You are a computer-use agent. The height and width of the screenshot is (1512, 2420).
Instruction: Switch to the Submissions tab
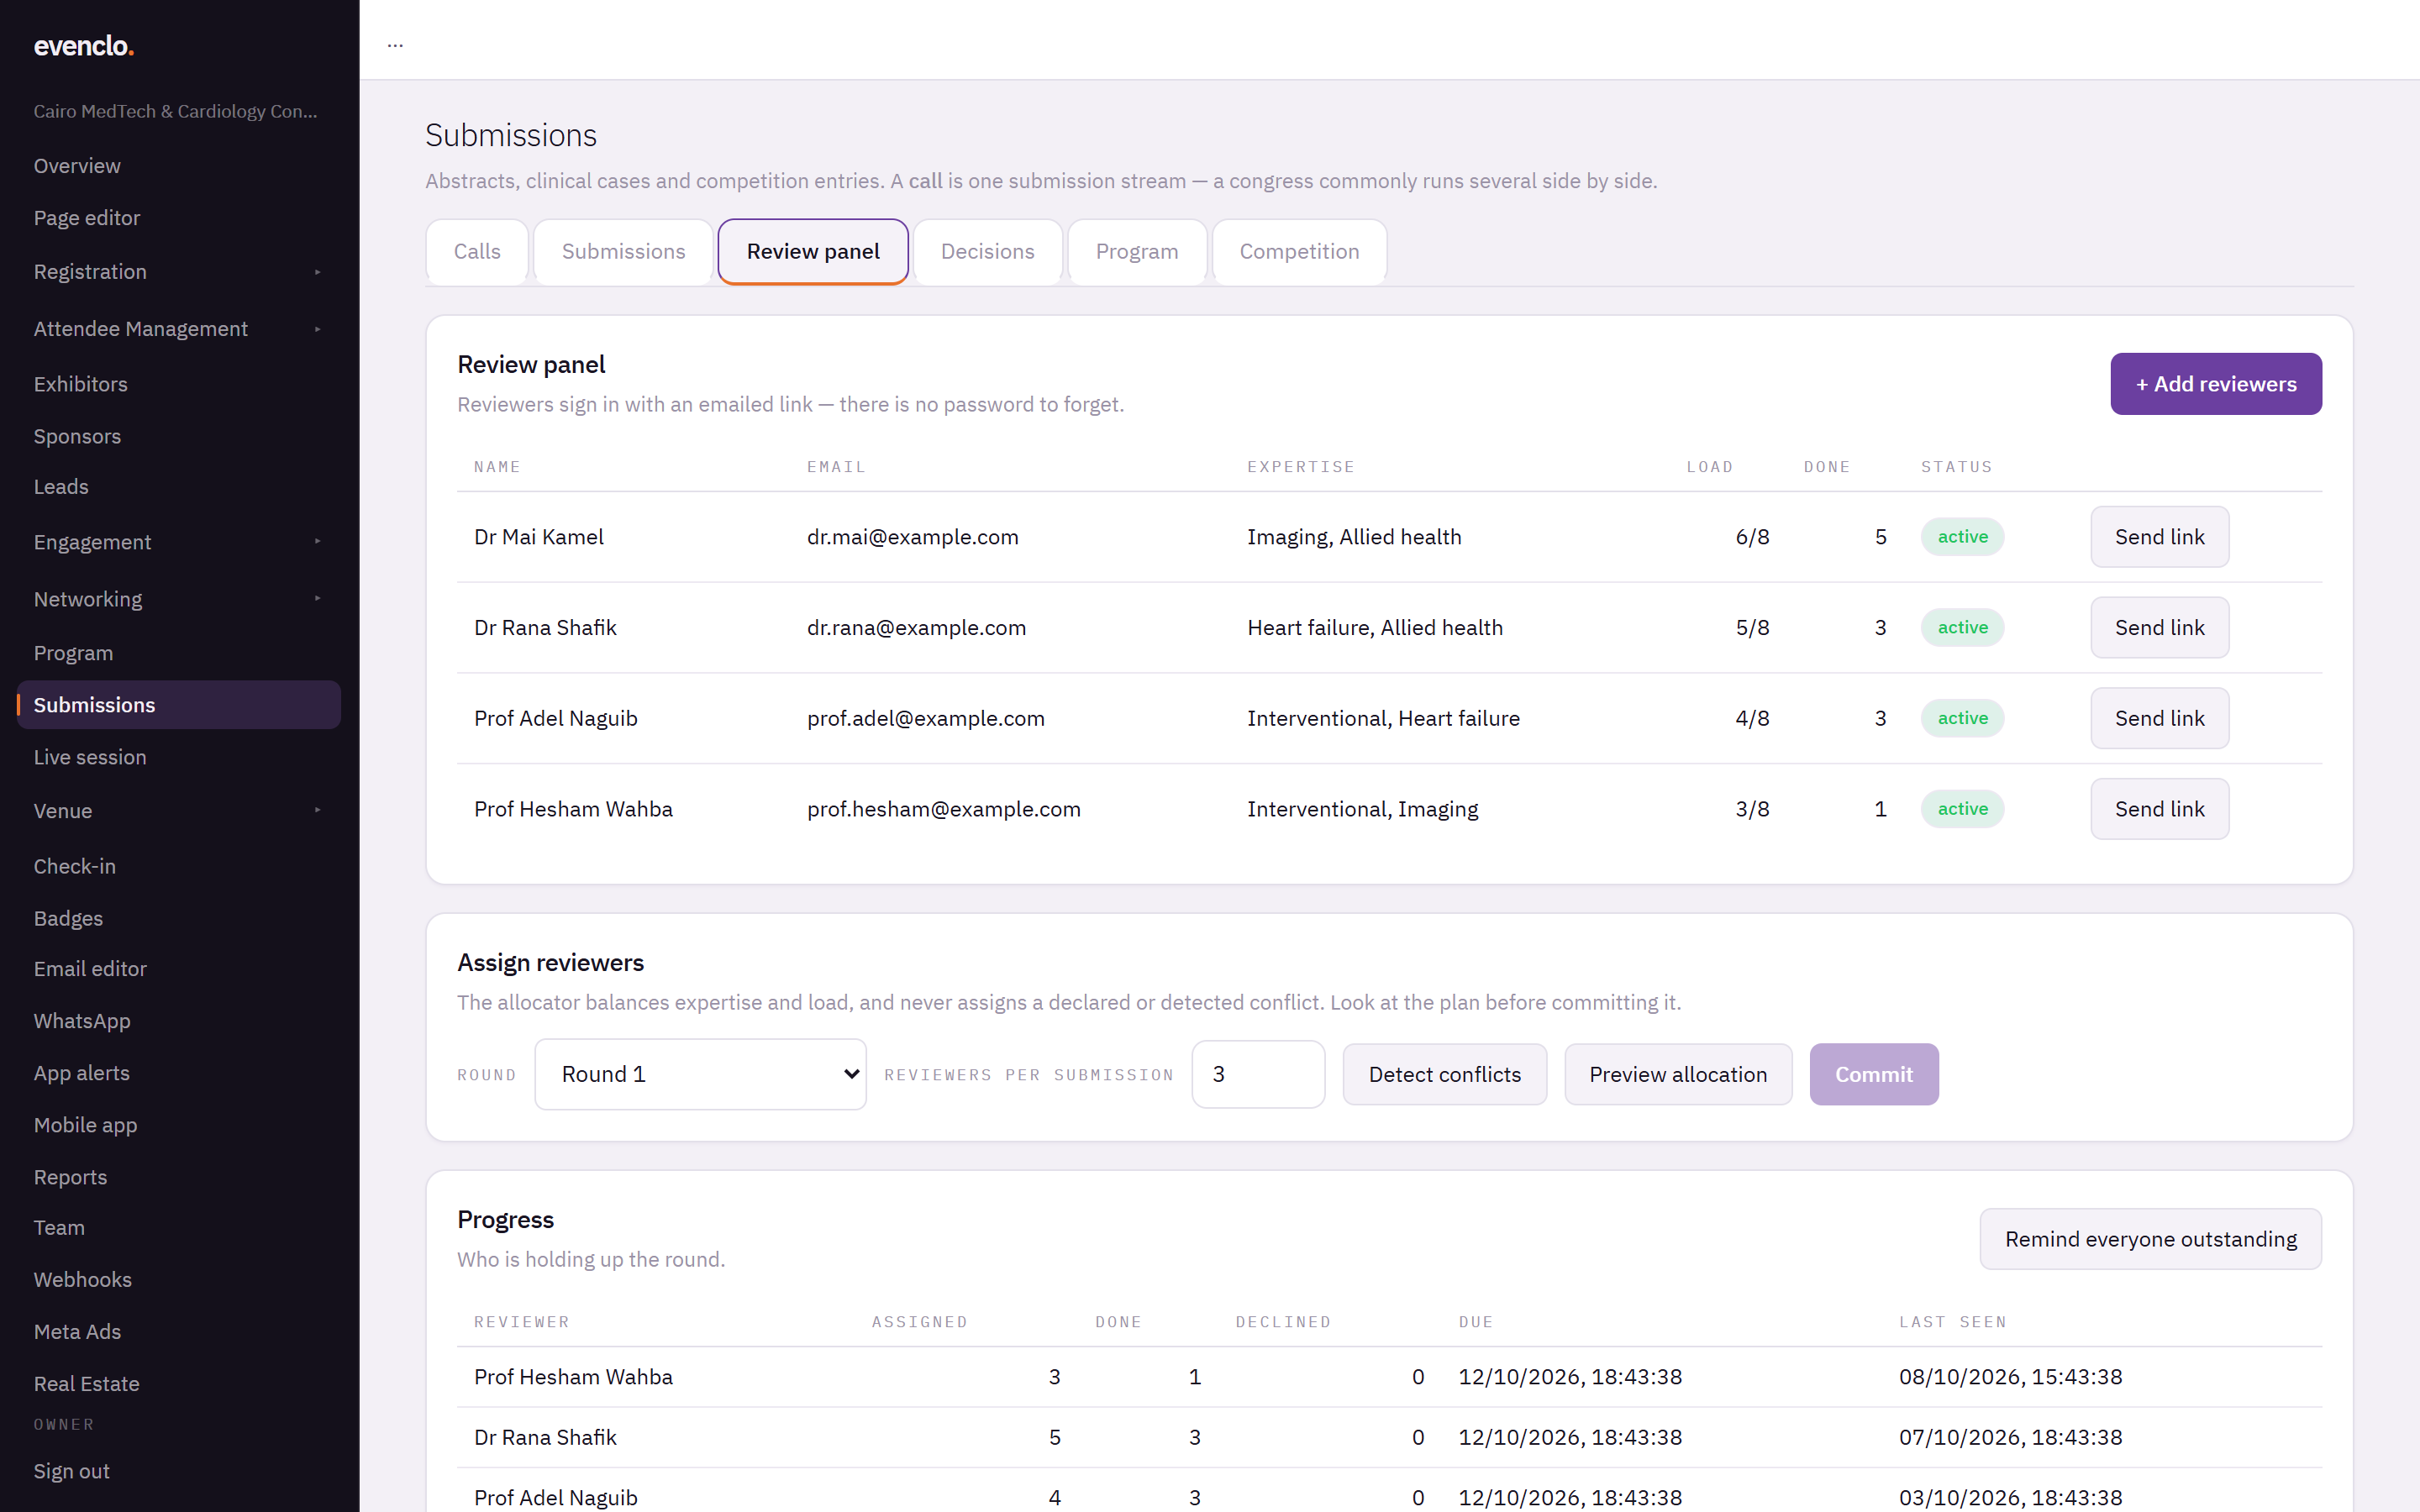[x=623, y=252]
